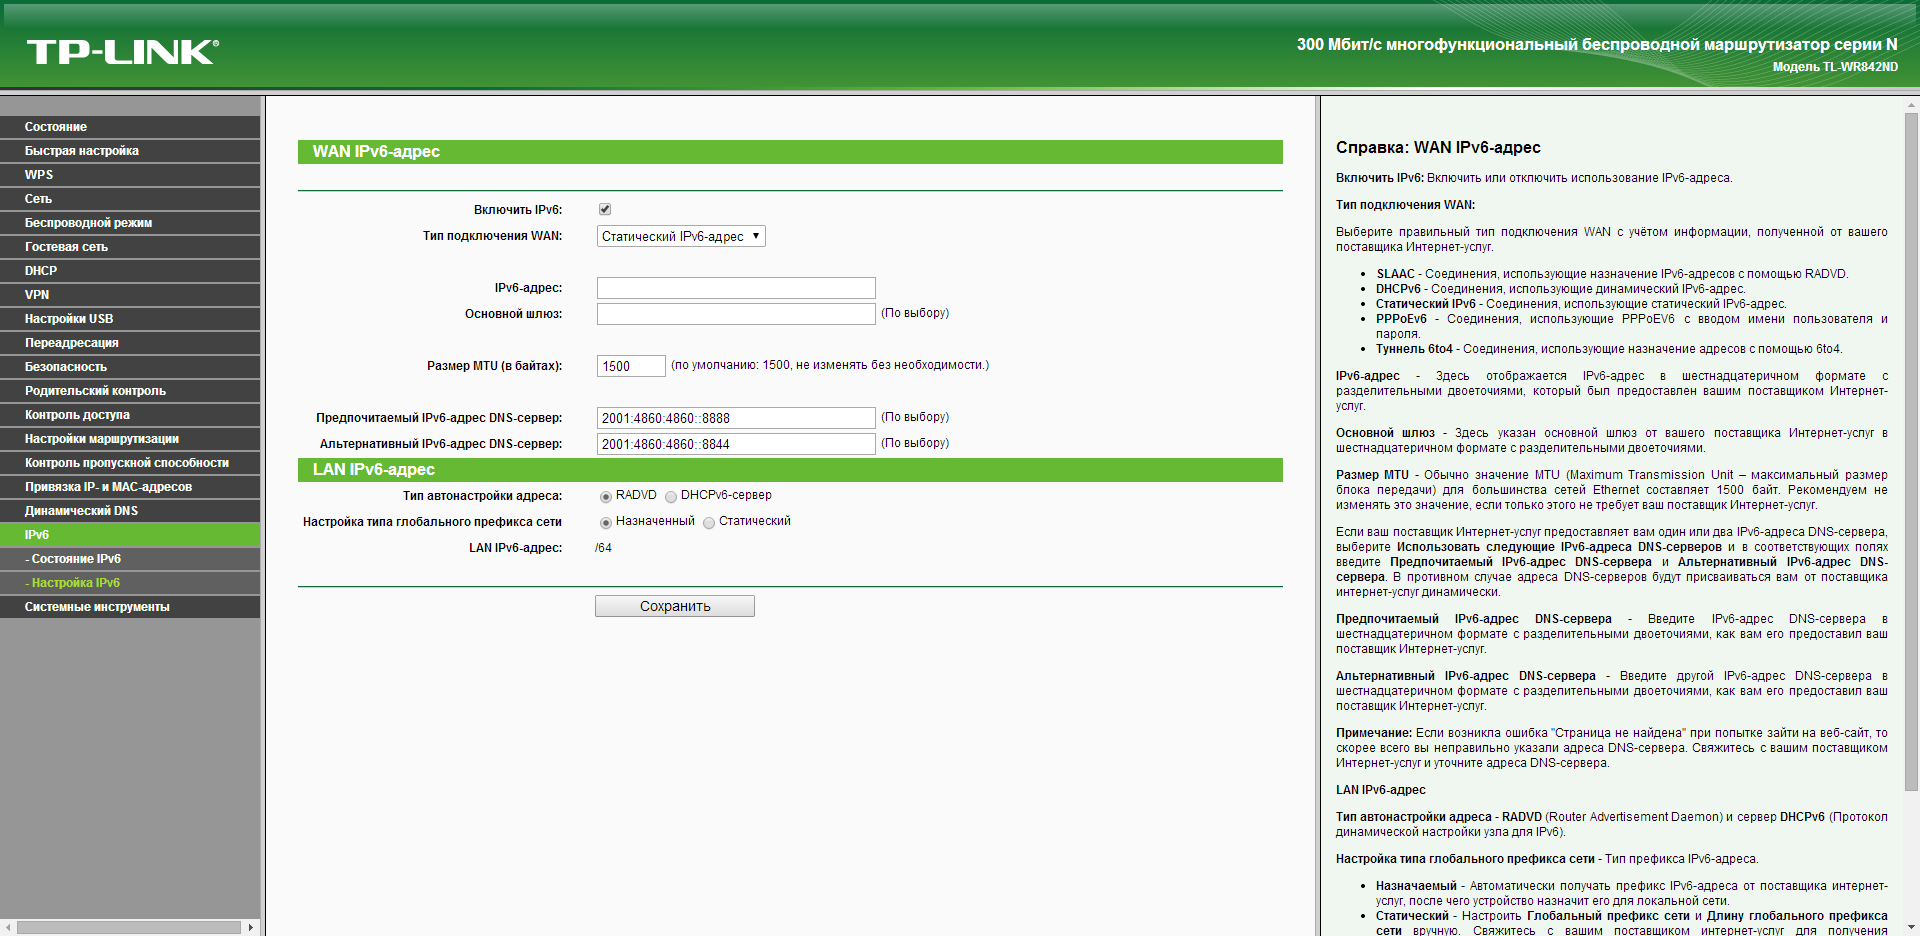1920x936 pixels.
Task: Click sidebar scroll right arrow
Action: tap(251, 927)
